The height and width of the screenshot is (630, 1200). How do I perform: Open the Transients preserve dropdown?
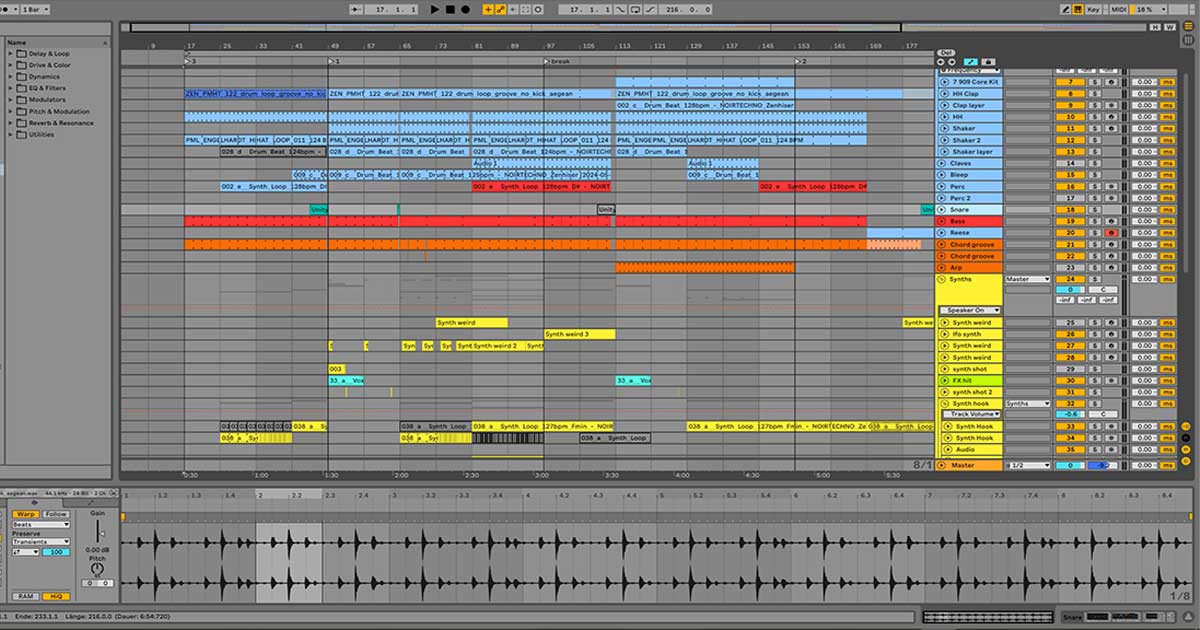(41, 543)
